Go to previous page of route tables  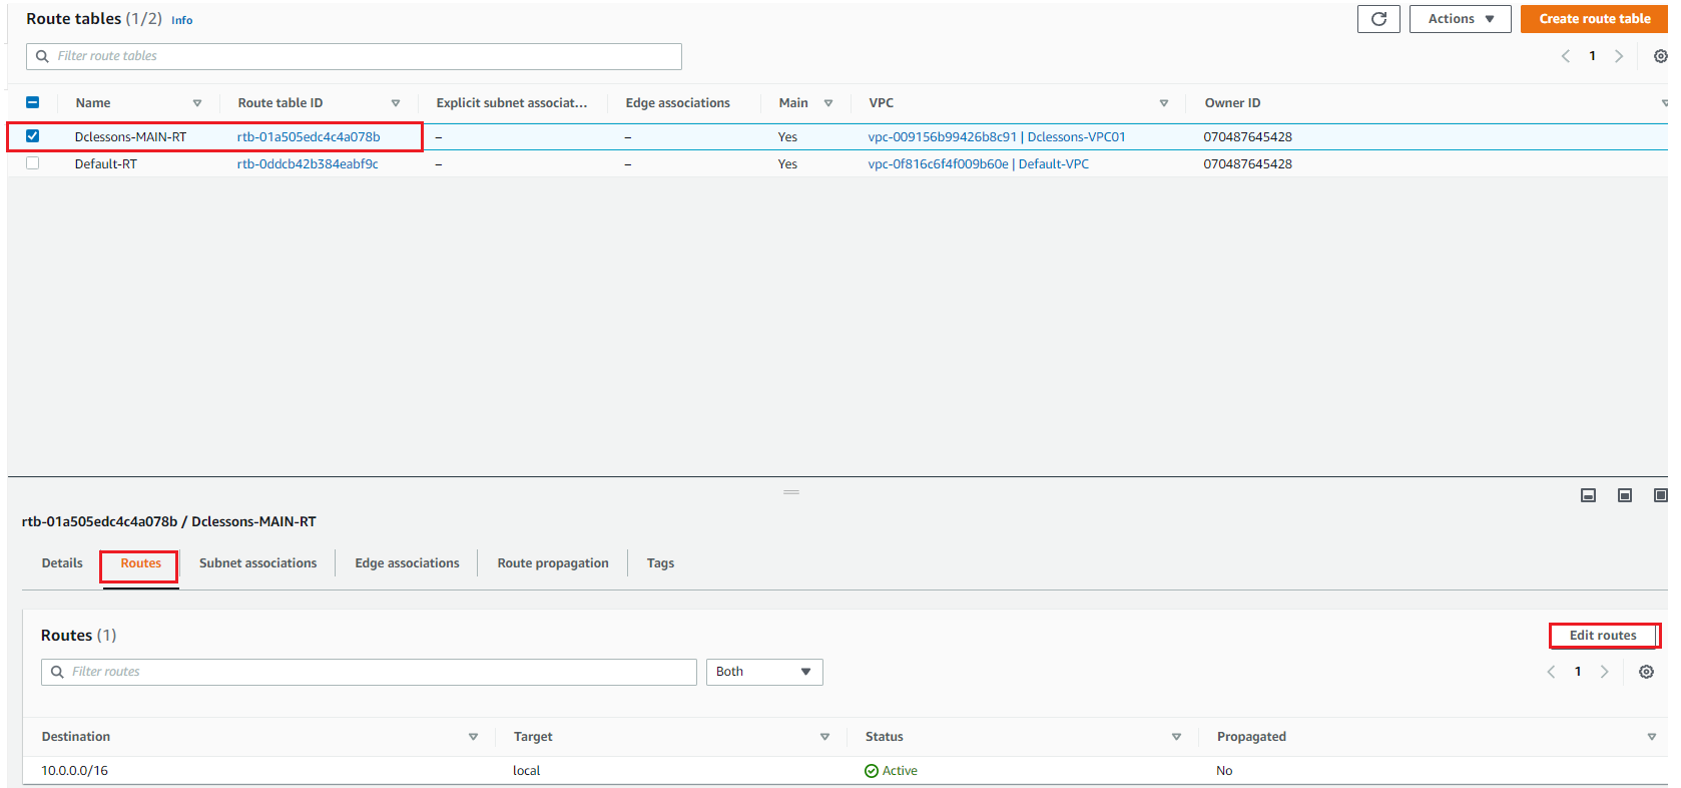click(x=1566, y=56)
